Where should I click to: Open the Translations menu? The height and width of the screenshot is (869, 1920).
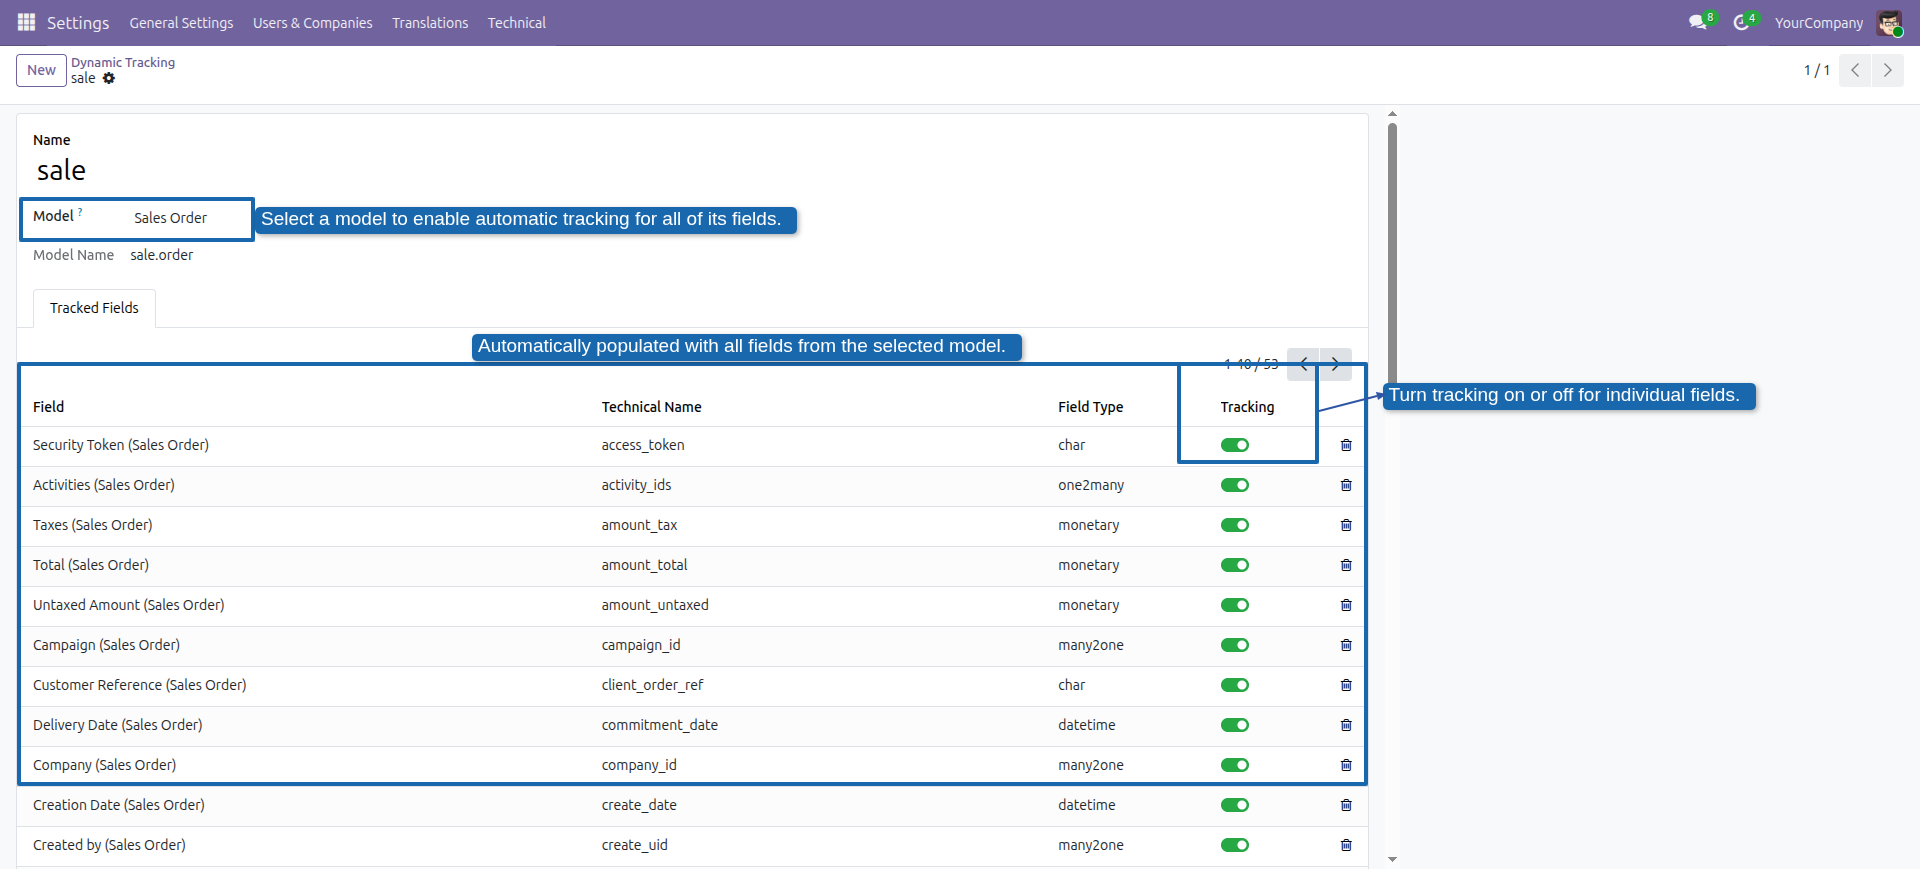point(430,22)
